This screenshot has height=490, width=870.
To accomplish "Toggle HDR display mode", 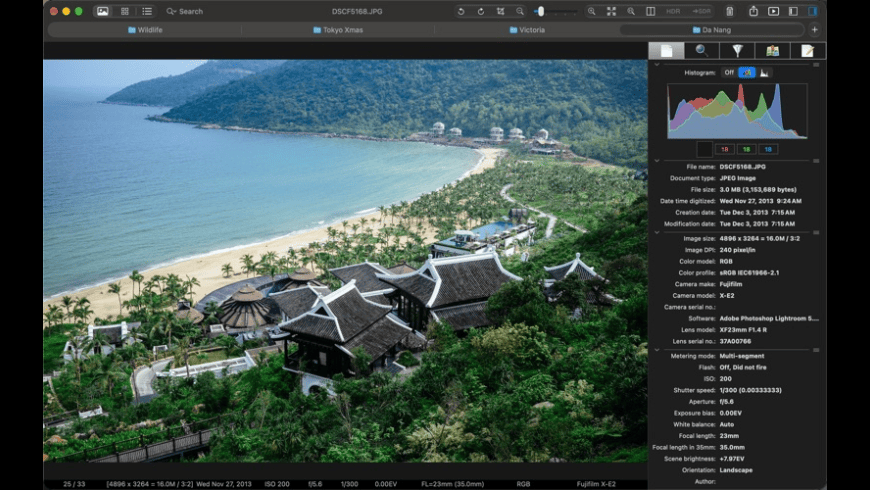I will coord(673,11).
